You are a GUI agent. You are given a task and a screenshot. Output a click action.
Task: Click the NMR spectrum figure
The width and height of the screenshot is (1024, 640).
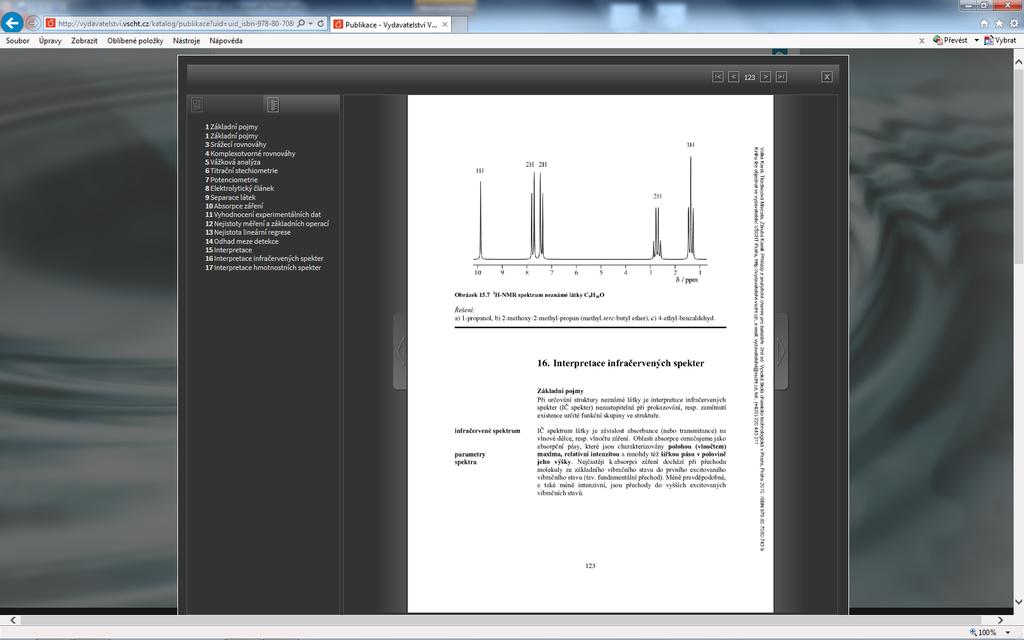tap(590, 212)
